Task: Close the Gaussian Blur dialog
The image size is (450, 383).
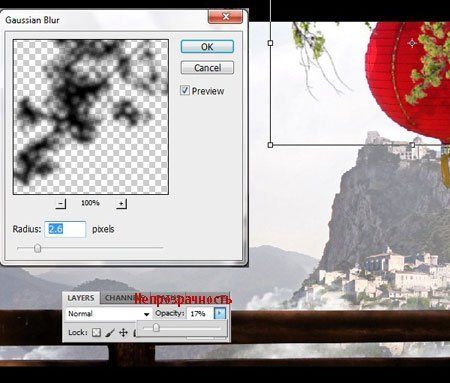Action: [225, 16]
